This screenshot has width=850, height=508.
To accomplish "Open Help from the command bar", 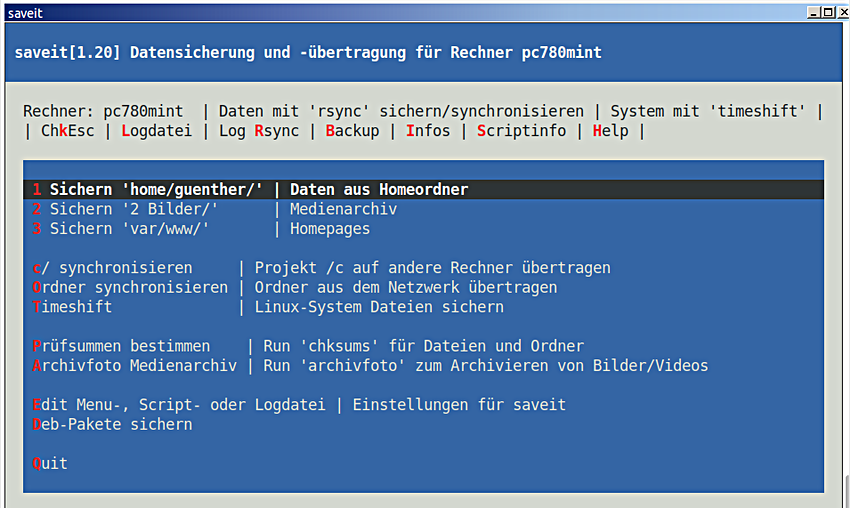I will click(x=610, y=131).
